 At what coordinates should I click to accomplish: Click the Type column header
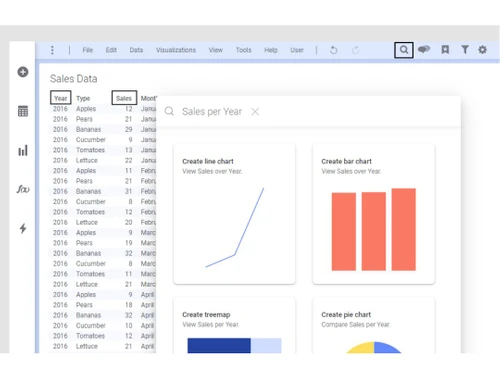pos(83,98)
